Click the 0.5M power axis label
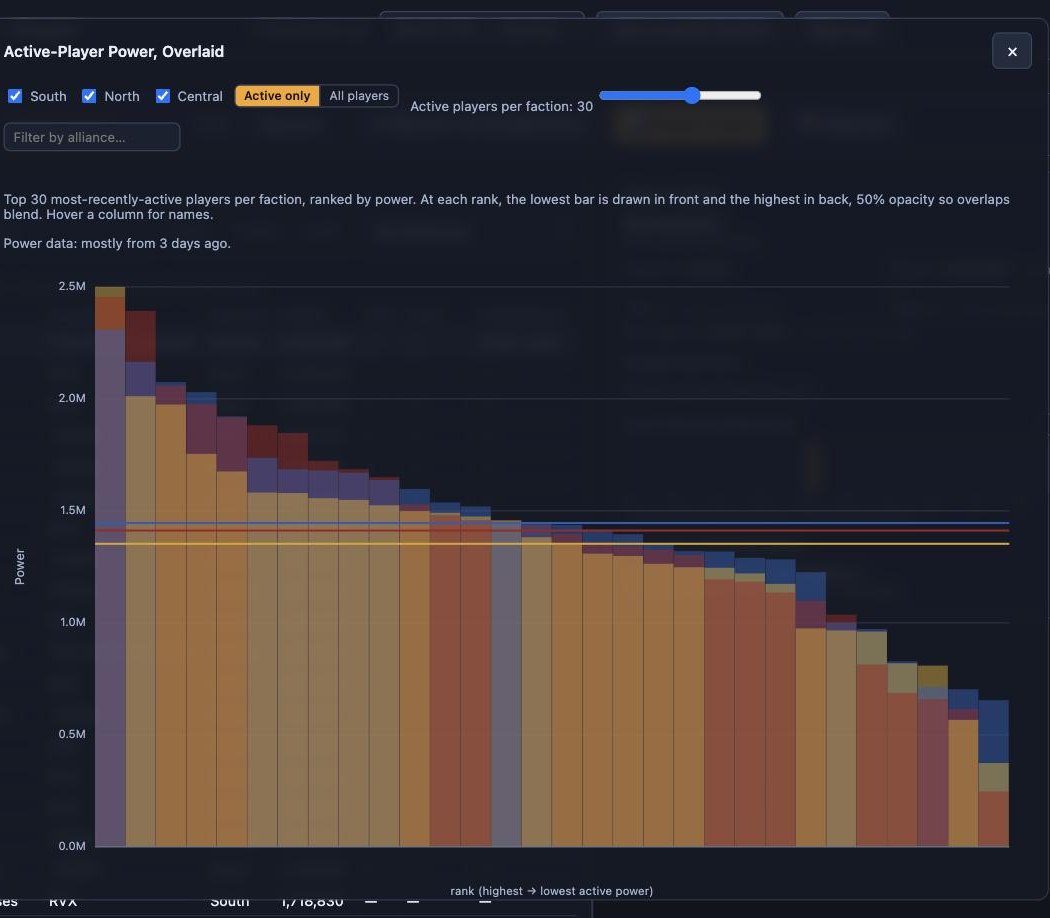Viewport: 1050px width, 918px height. (x=72, y=734)
